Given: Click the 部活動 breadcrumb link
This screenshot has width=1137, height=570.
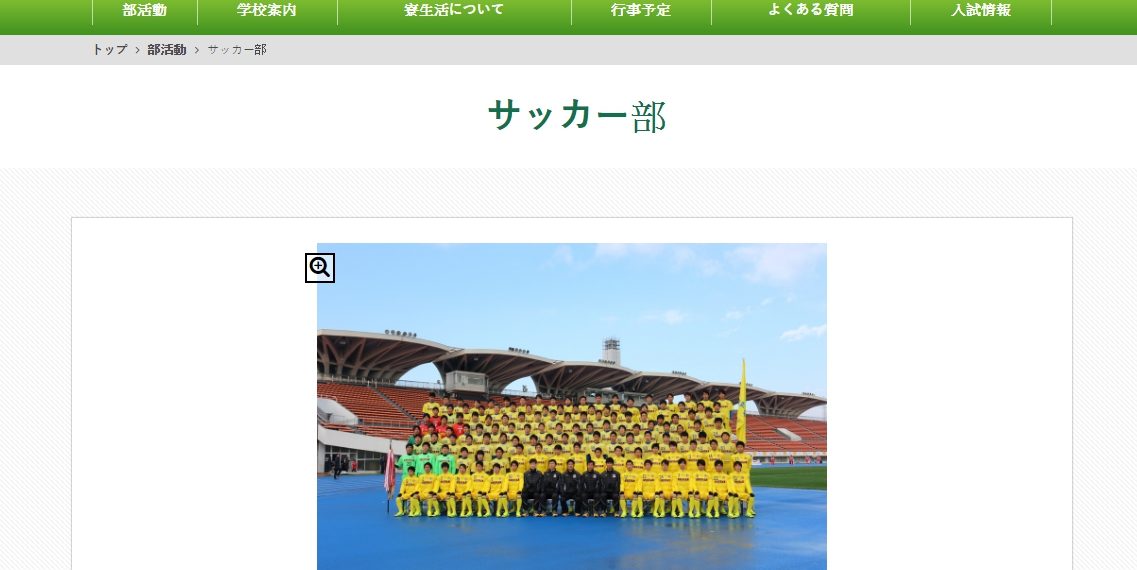Looking at the screenshot, I should click(167, 49).
